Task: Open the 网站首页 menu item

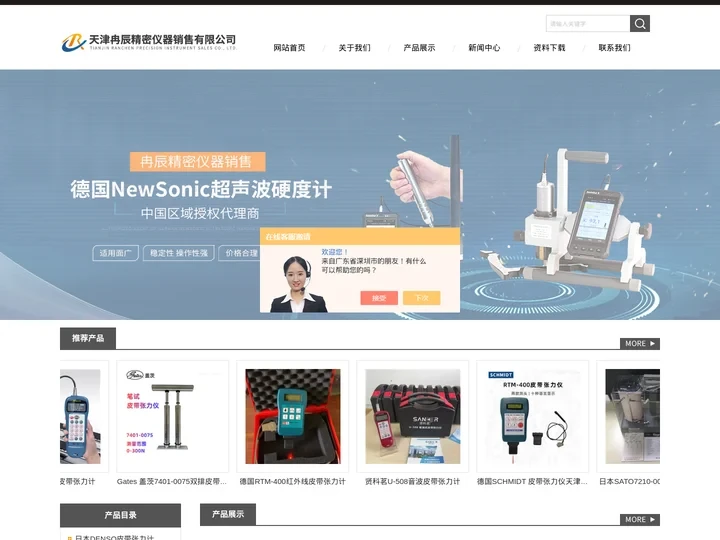Action: tap(289, 48)
